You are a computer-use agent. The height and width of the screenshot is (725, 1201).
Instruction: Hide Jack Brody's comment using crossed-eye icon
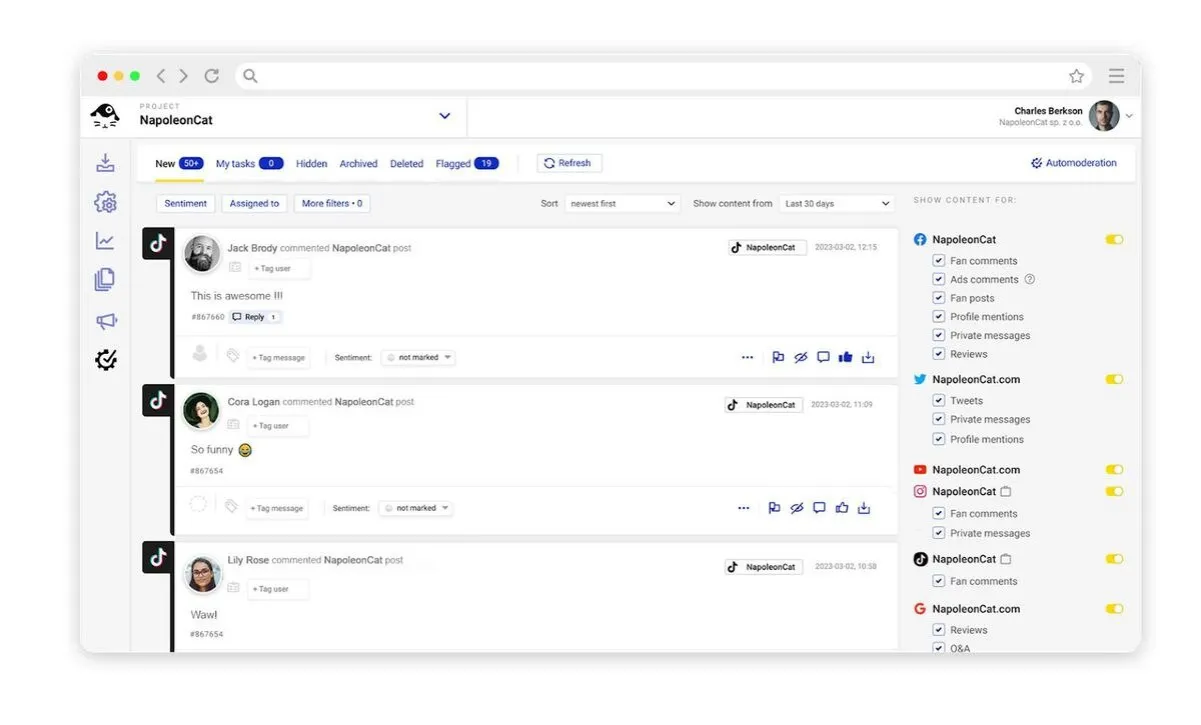[x=800, y=357]
